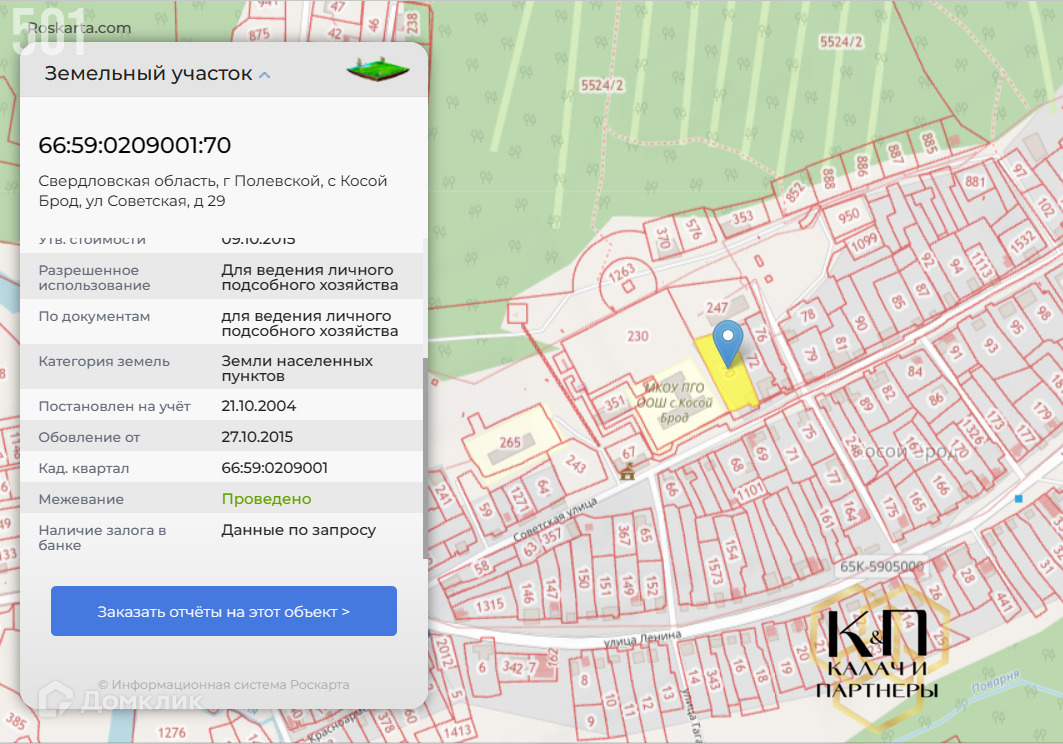
Task: Select parcel 351 on the map
Action: pyautogui.click(x=614, y=402)
